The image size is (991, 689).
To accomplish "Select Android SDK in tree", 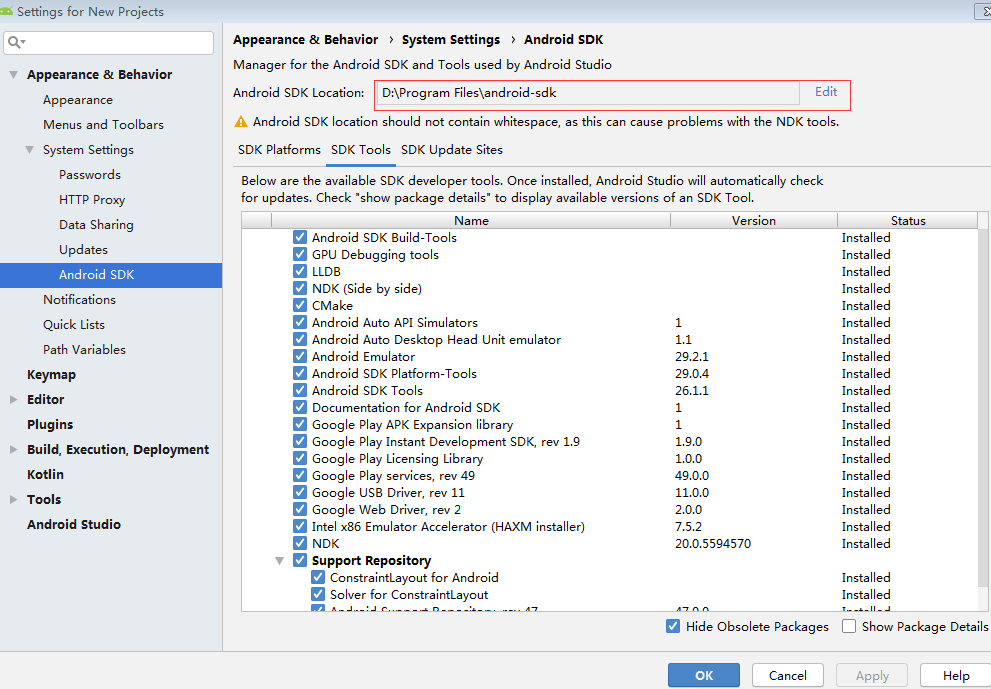I will [111, 275].
